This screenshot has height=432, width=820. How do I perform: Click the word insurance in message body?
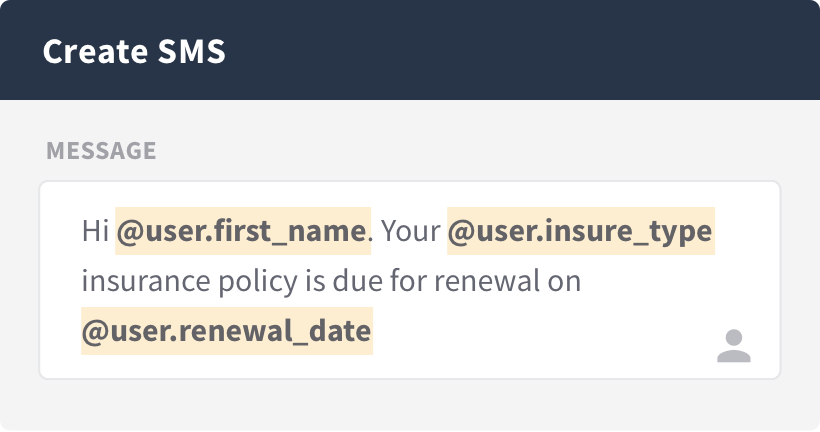click(146, 281)
